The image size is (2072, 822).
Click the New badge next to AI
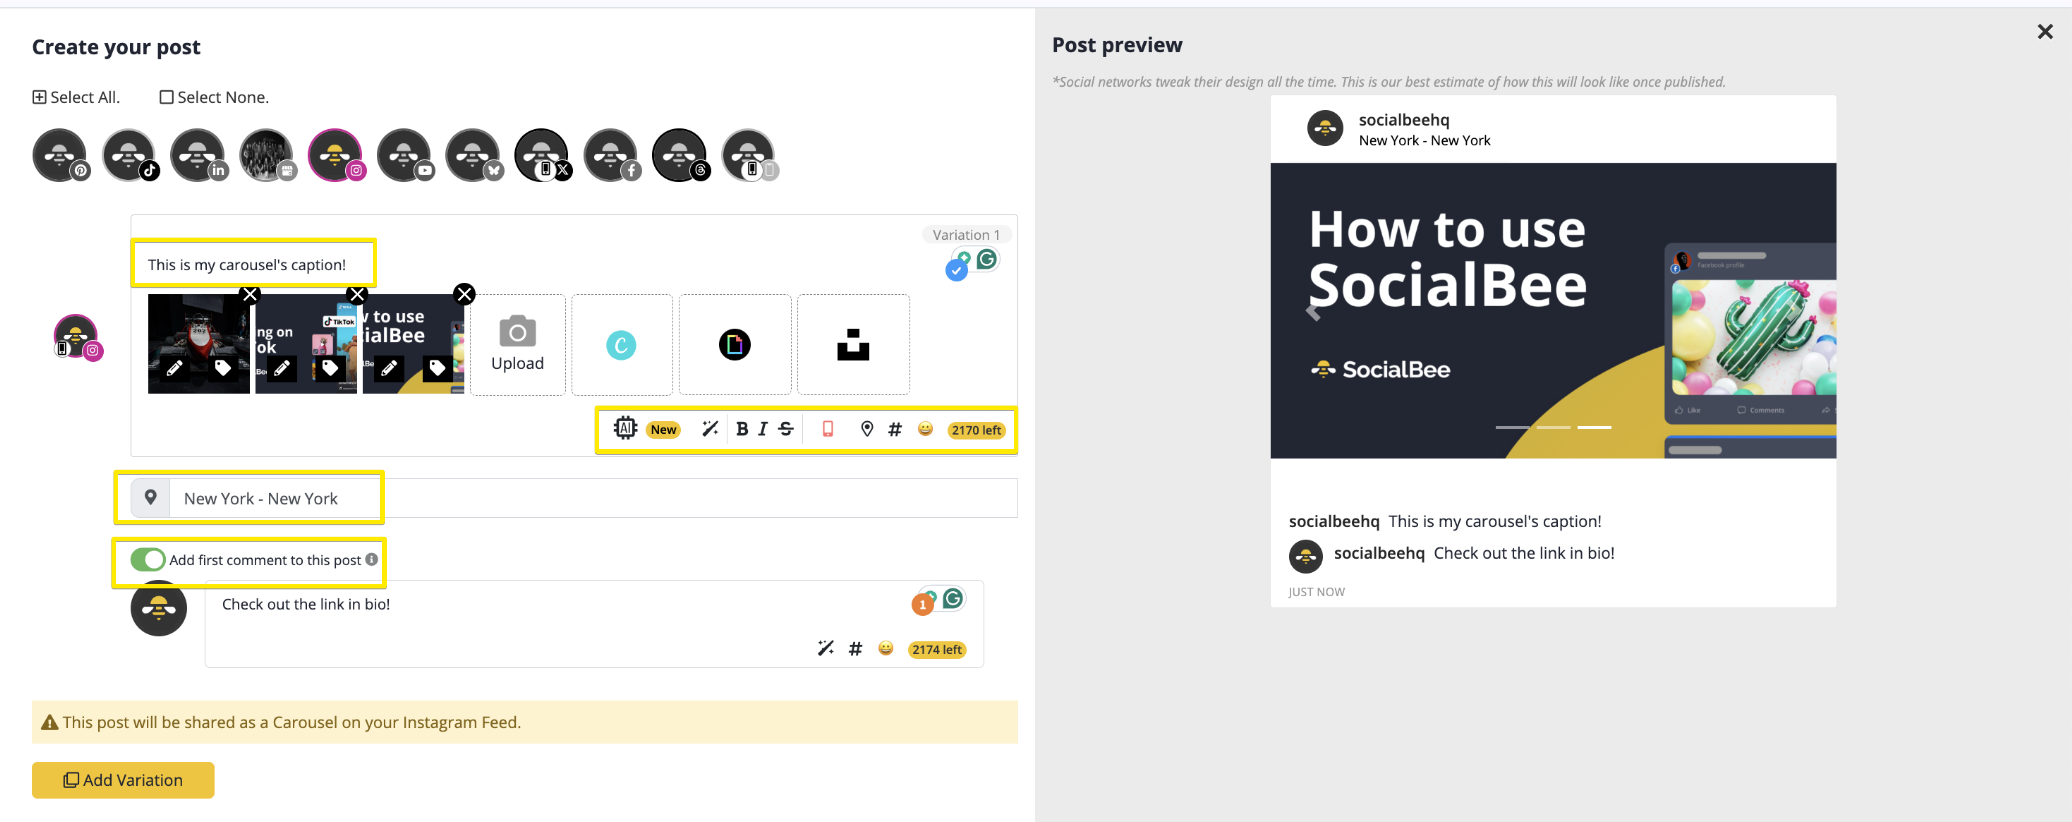664,430
